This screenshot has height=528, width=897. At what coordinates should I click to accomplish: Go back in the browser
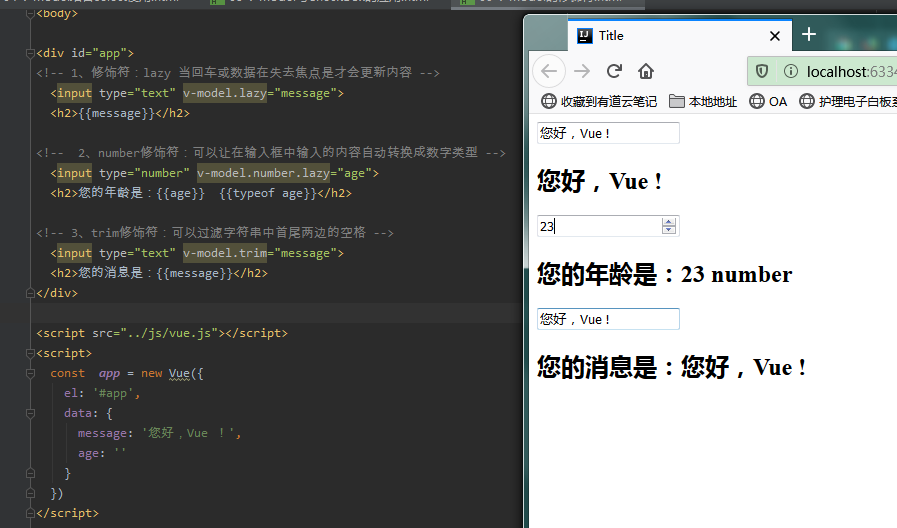tap(549, 72)
